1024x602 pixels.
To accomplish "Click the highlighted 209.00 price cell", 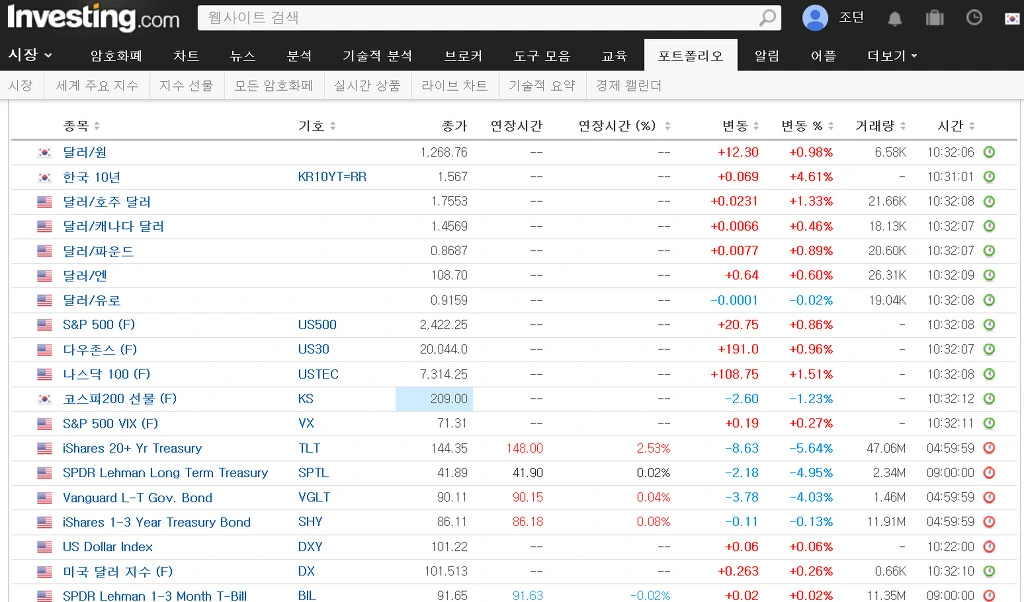I will point(434,399).
